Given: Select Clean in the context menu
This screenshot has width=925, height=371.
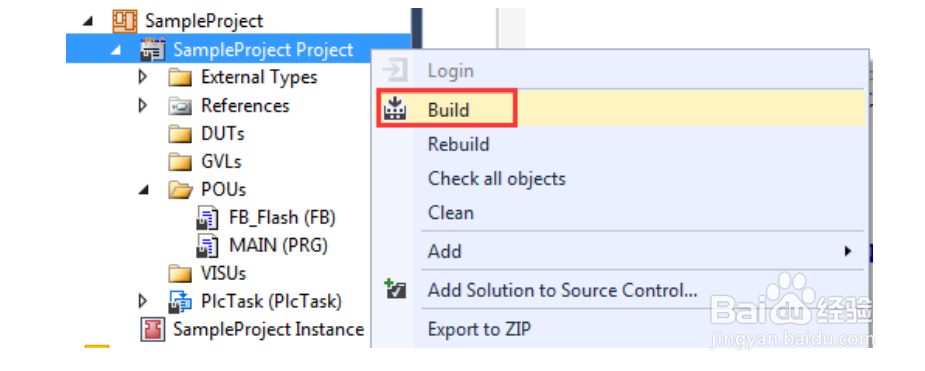Looking at the screenshot, I should (451, 212).
